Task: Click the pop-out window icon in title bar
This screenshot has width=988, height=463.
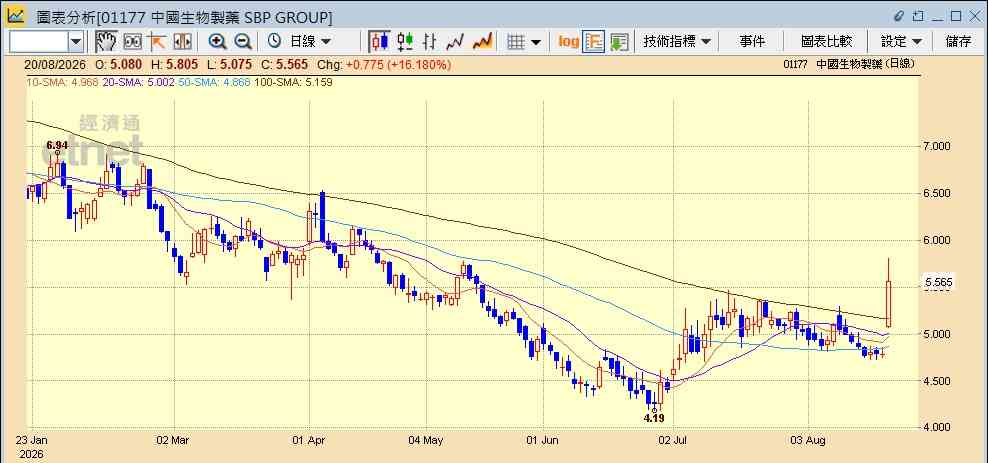Action: point(918,16)
